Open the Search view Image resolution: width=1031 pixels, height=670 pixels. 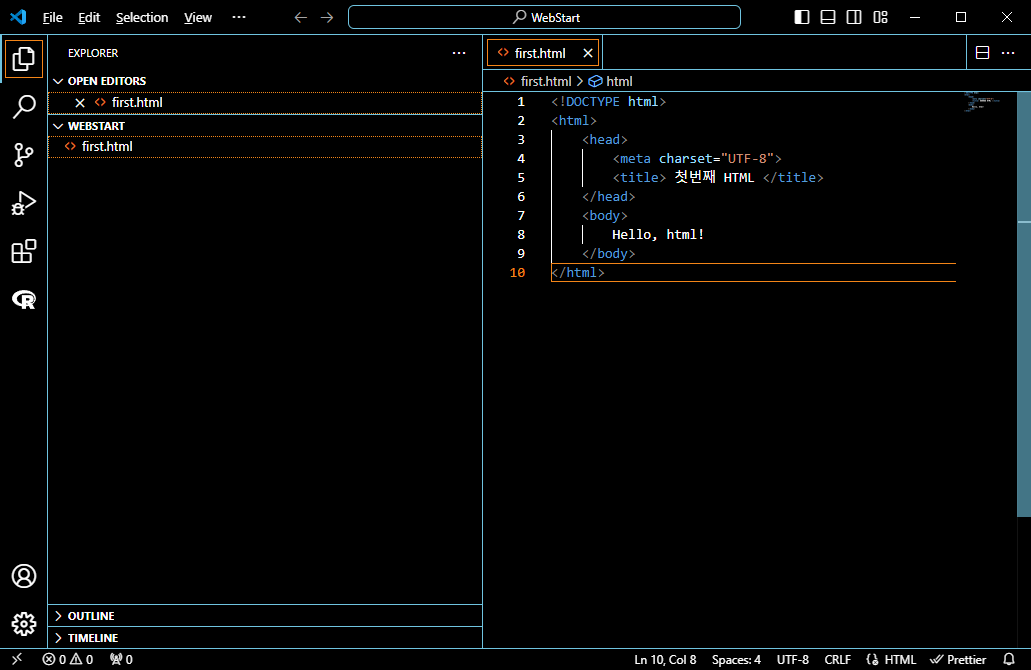24,107
